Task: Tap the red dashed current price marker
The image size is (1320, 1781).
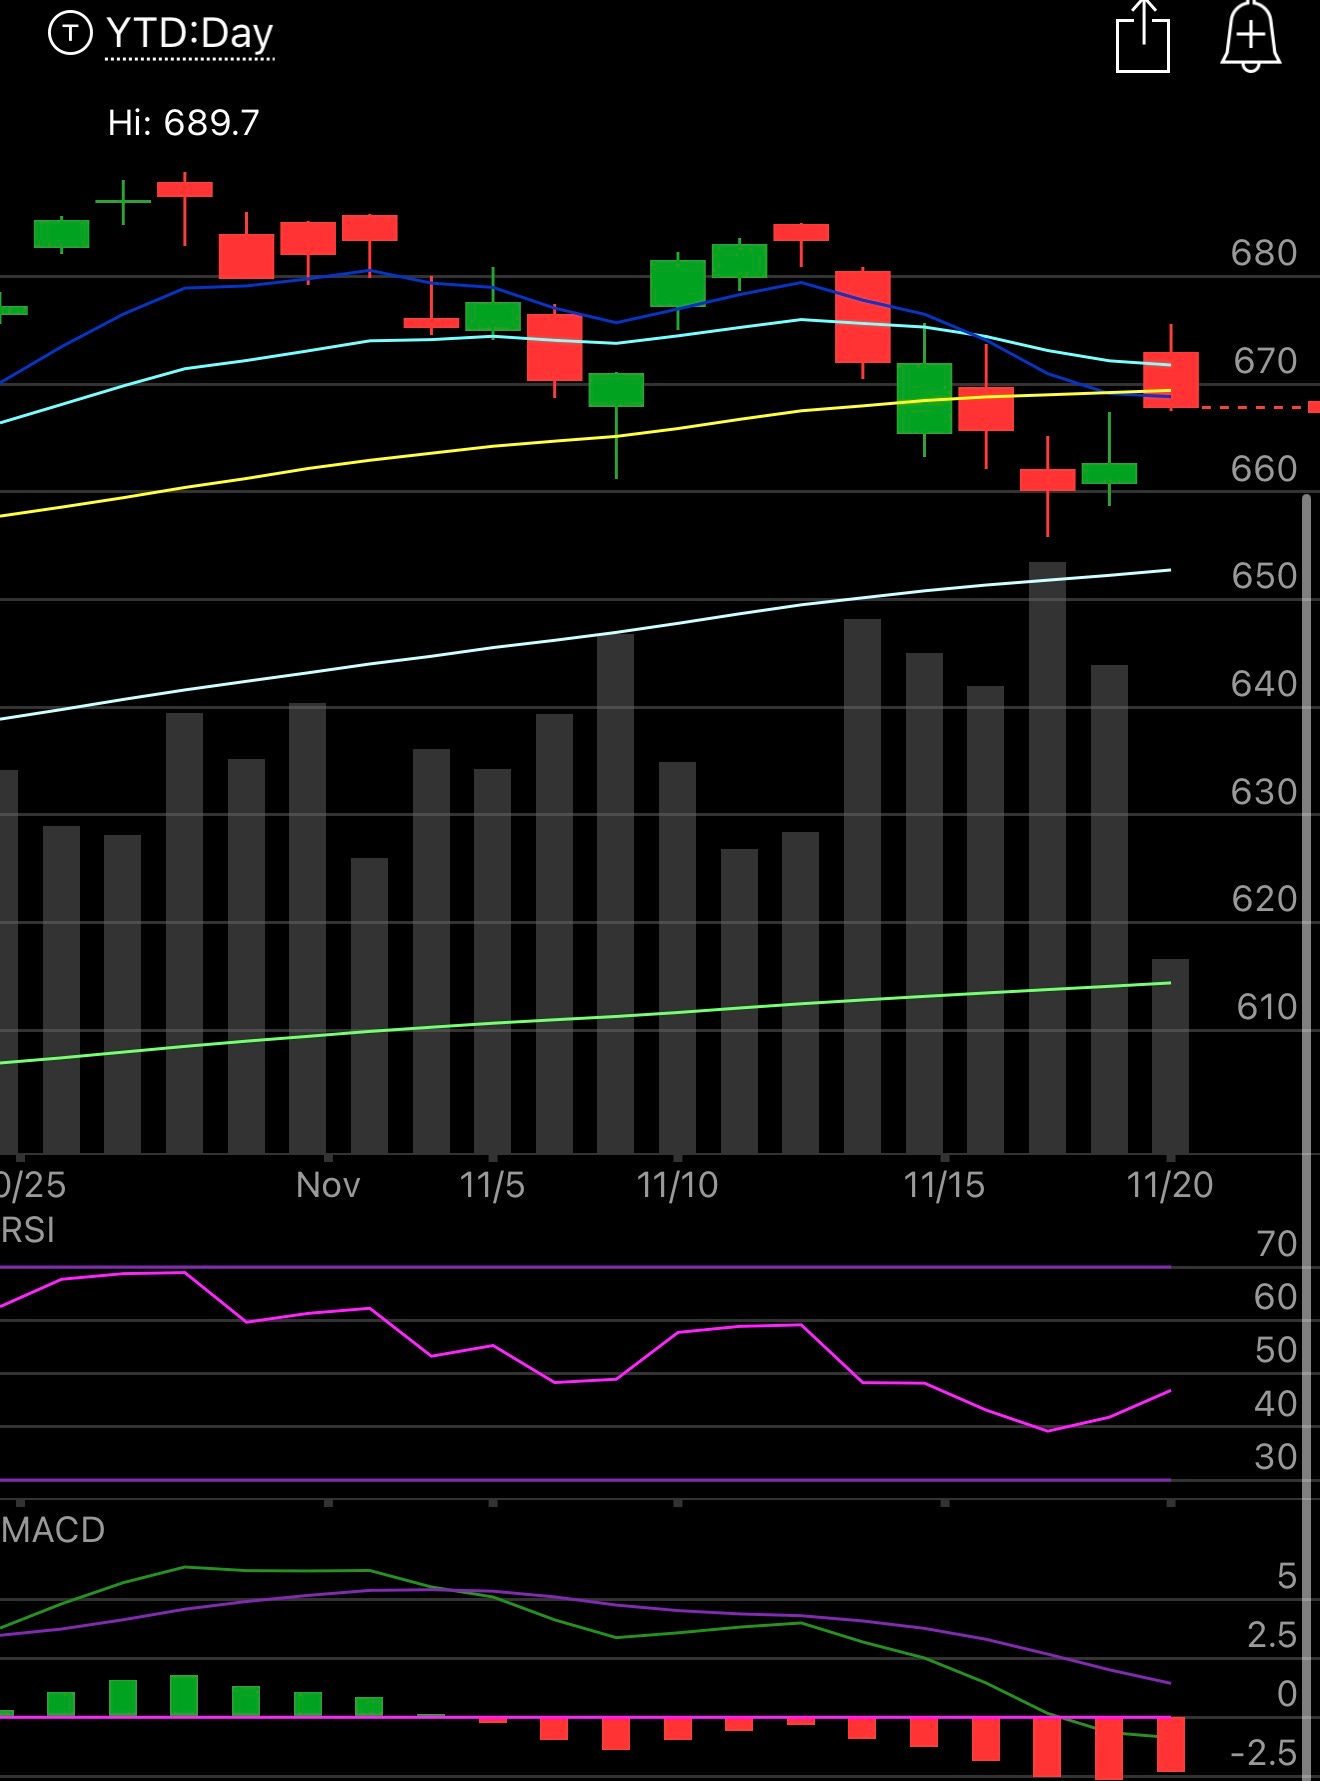Action: coord(1260,407)
